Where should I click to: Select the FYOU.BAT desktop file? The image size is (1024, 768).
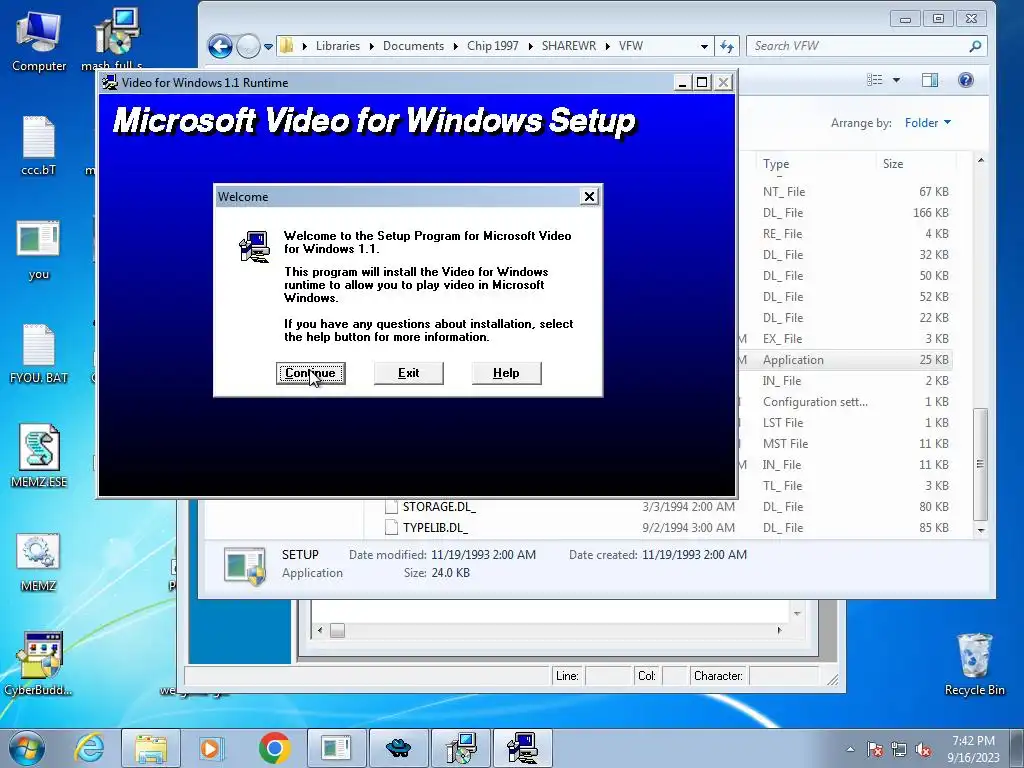point(39,353)
